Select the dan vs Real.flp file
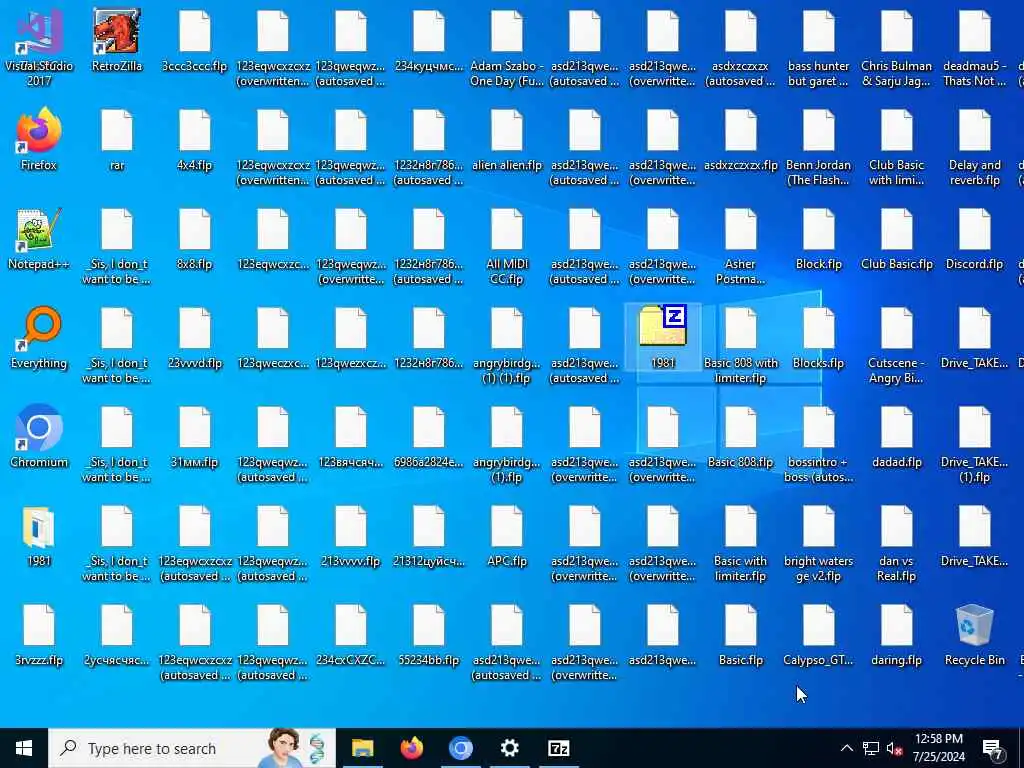 tap(897, 545)
